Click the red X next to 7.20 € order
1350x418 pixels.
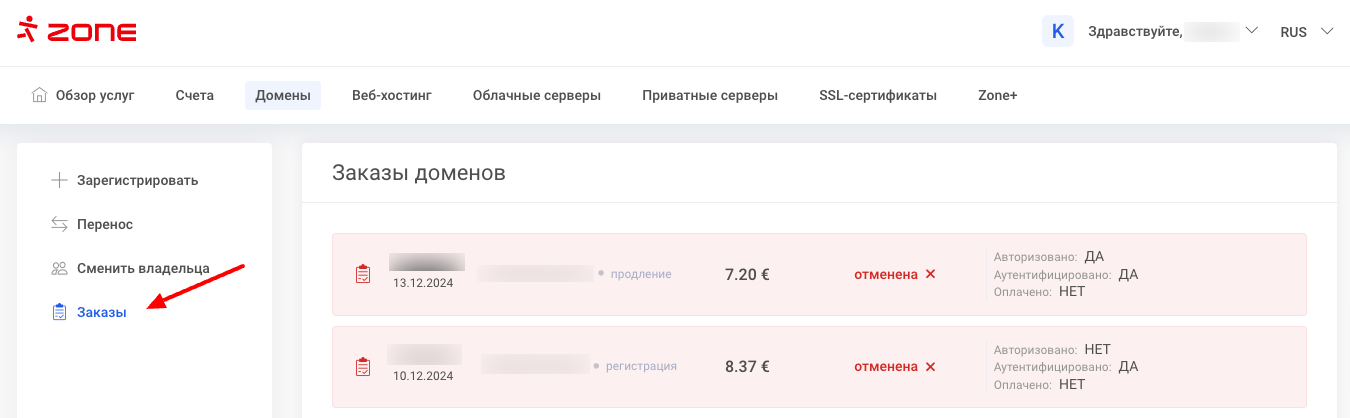coord(930,274)
